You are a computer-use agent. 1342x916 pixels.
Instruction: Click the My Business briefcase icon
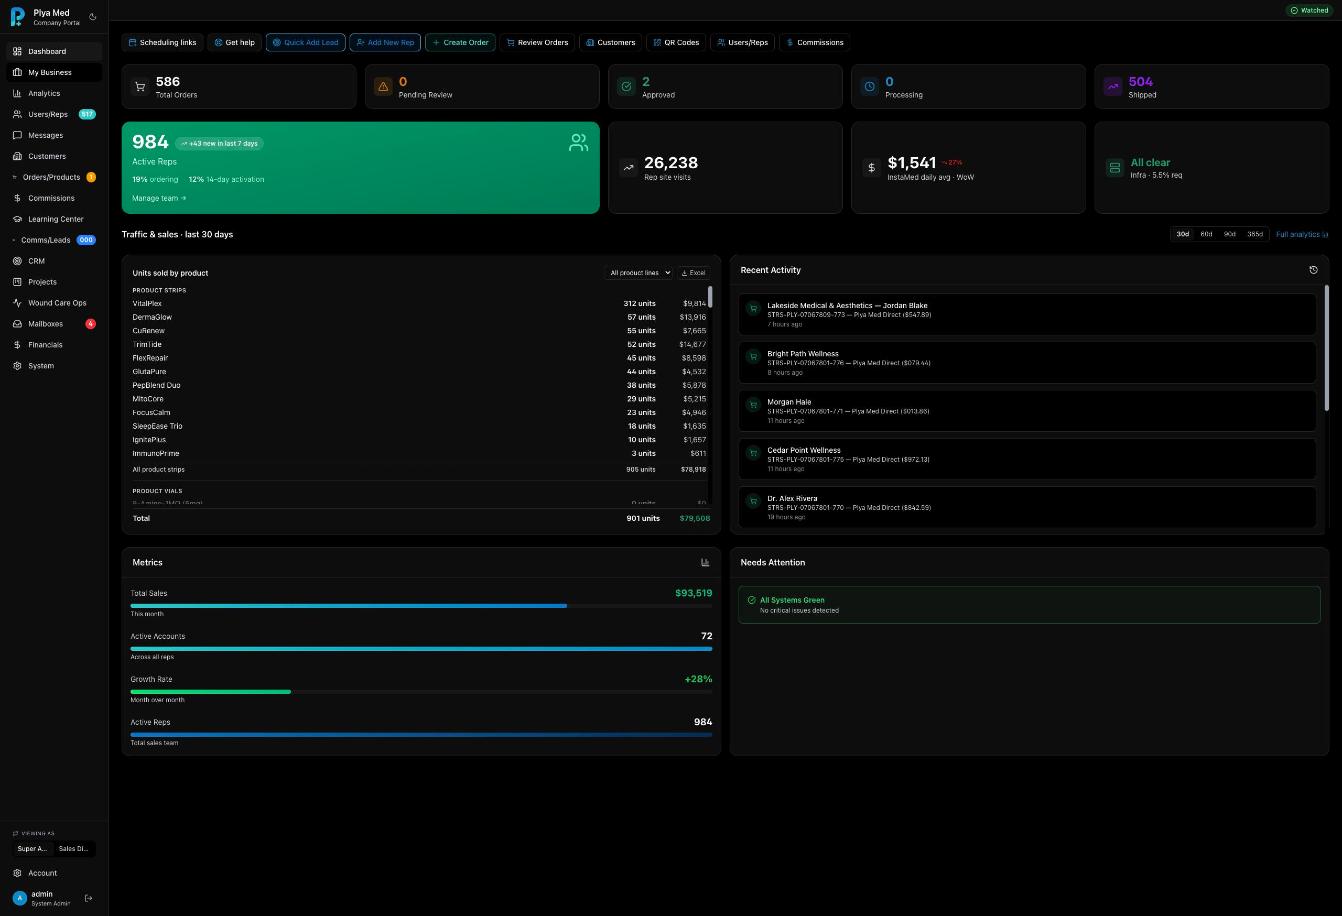[x=17, y=72]
